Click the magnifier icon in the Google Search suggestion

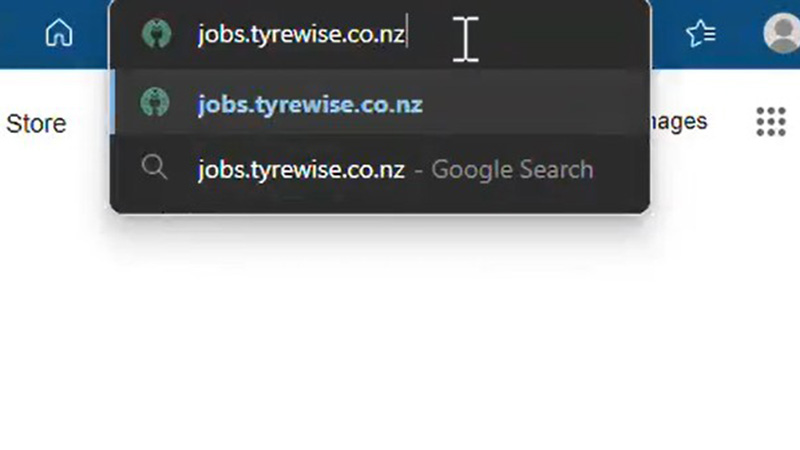tap(154, 167)
